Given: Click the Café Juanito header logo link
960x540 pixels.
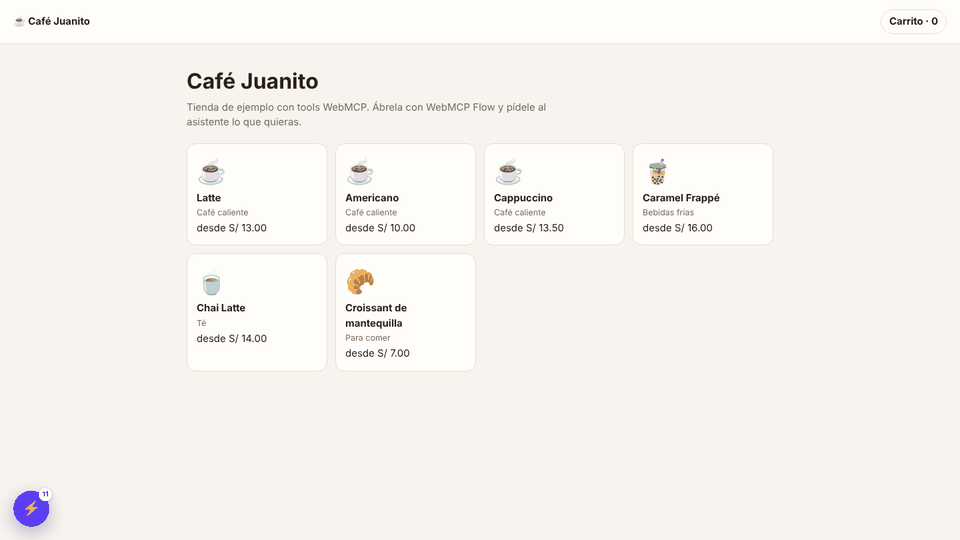Looking at the screenshot, I should point(52,21).
